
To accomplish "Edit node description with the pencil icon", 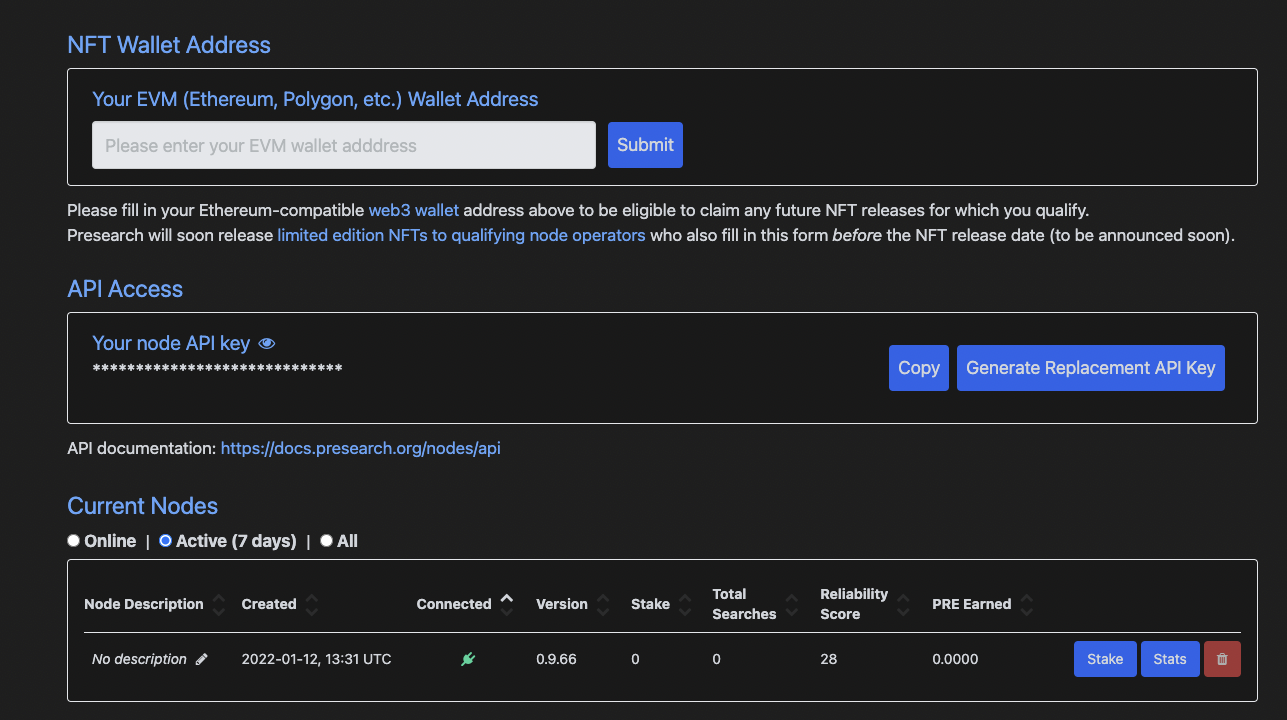I will [x=202, y=659].
